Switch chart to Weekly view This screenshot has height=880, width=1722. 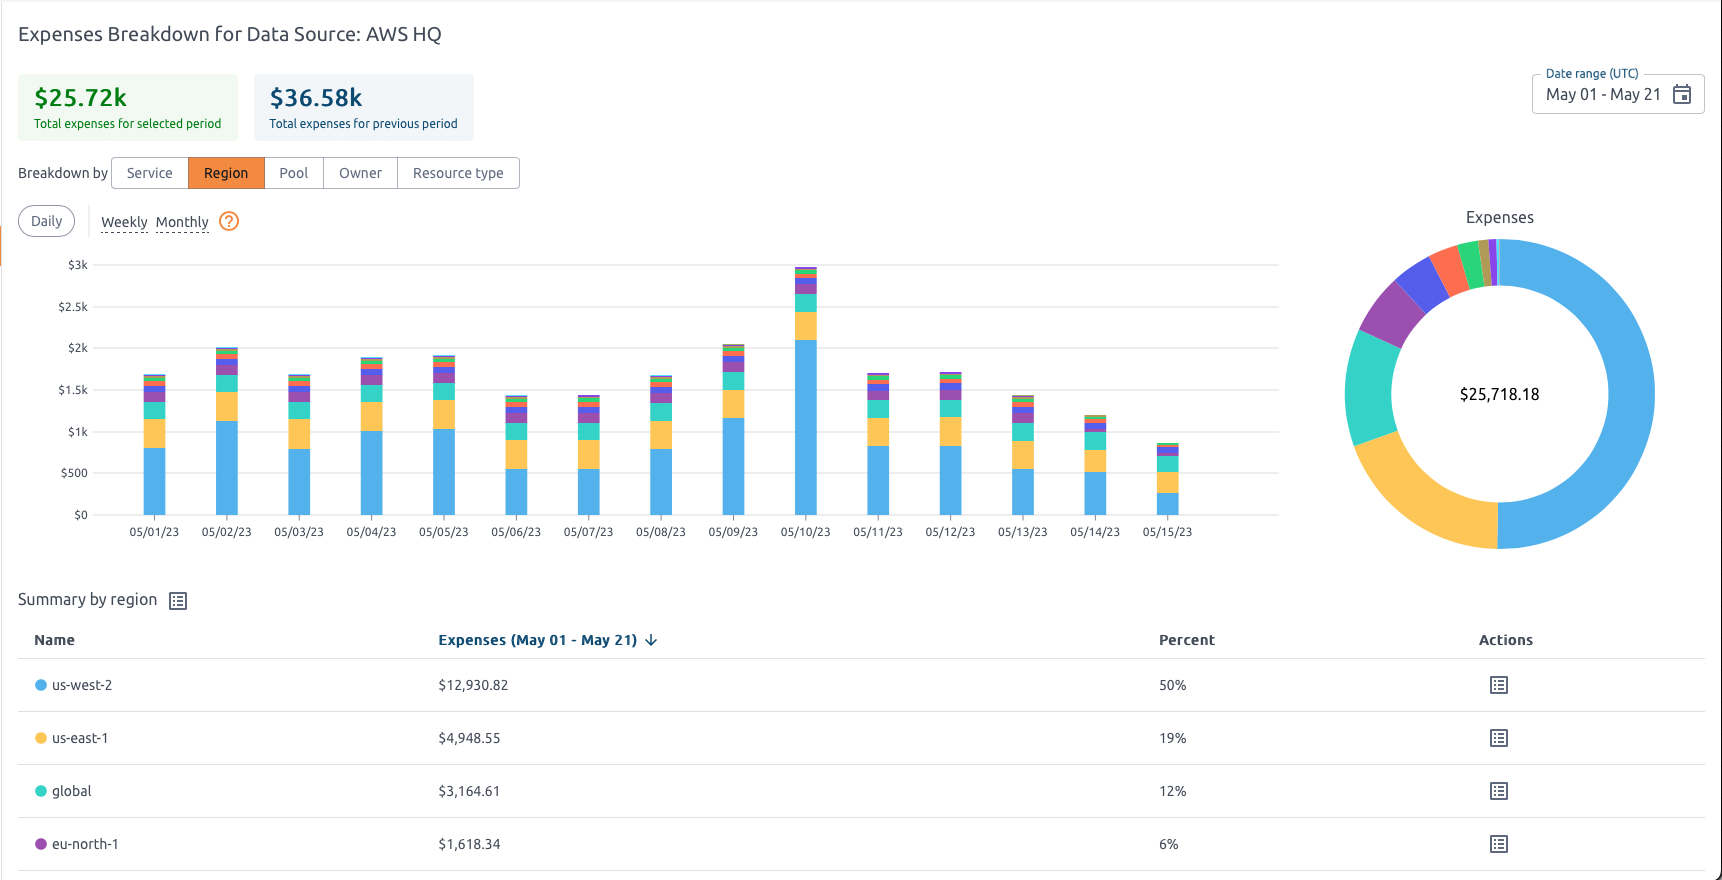[x=124, y=222]
